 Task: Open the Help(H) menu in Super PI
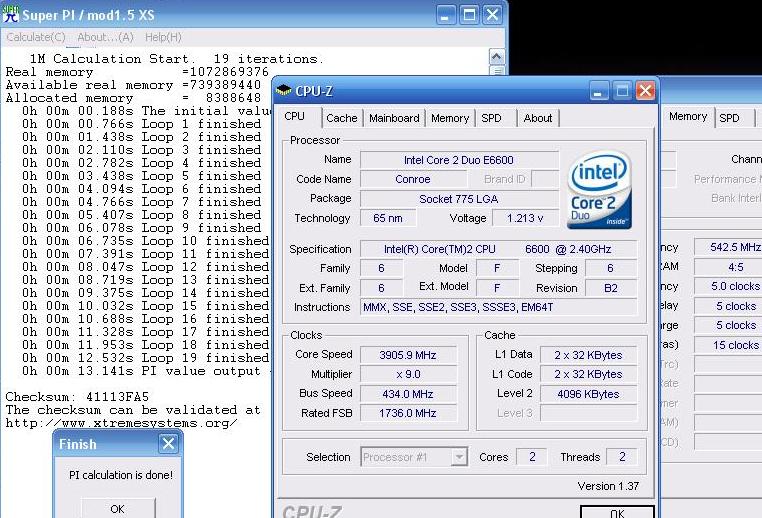click(163, 37)
